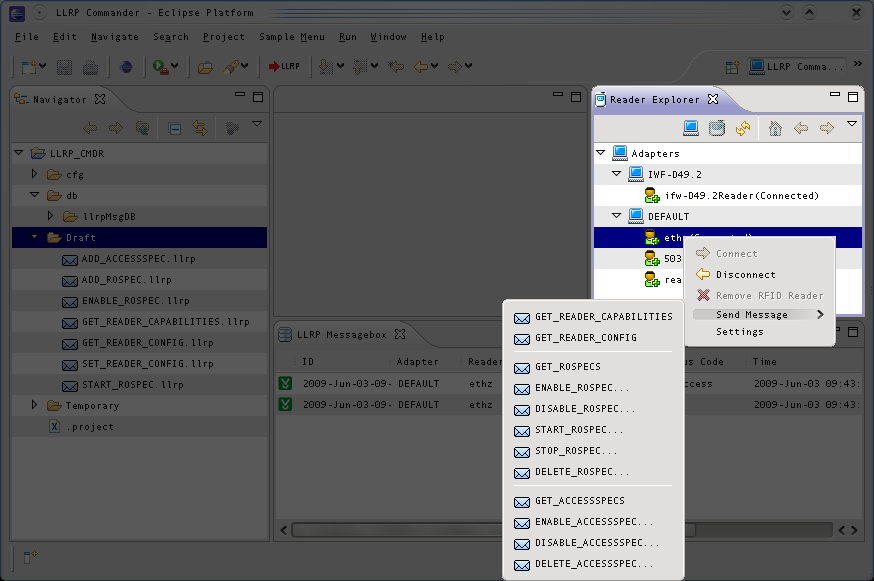The height and width of the screenshot is (581, 874).
Task: Expand the llrpMsgDB folder
Action: pyautogui.click(x=50, y=216)
